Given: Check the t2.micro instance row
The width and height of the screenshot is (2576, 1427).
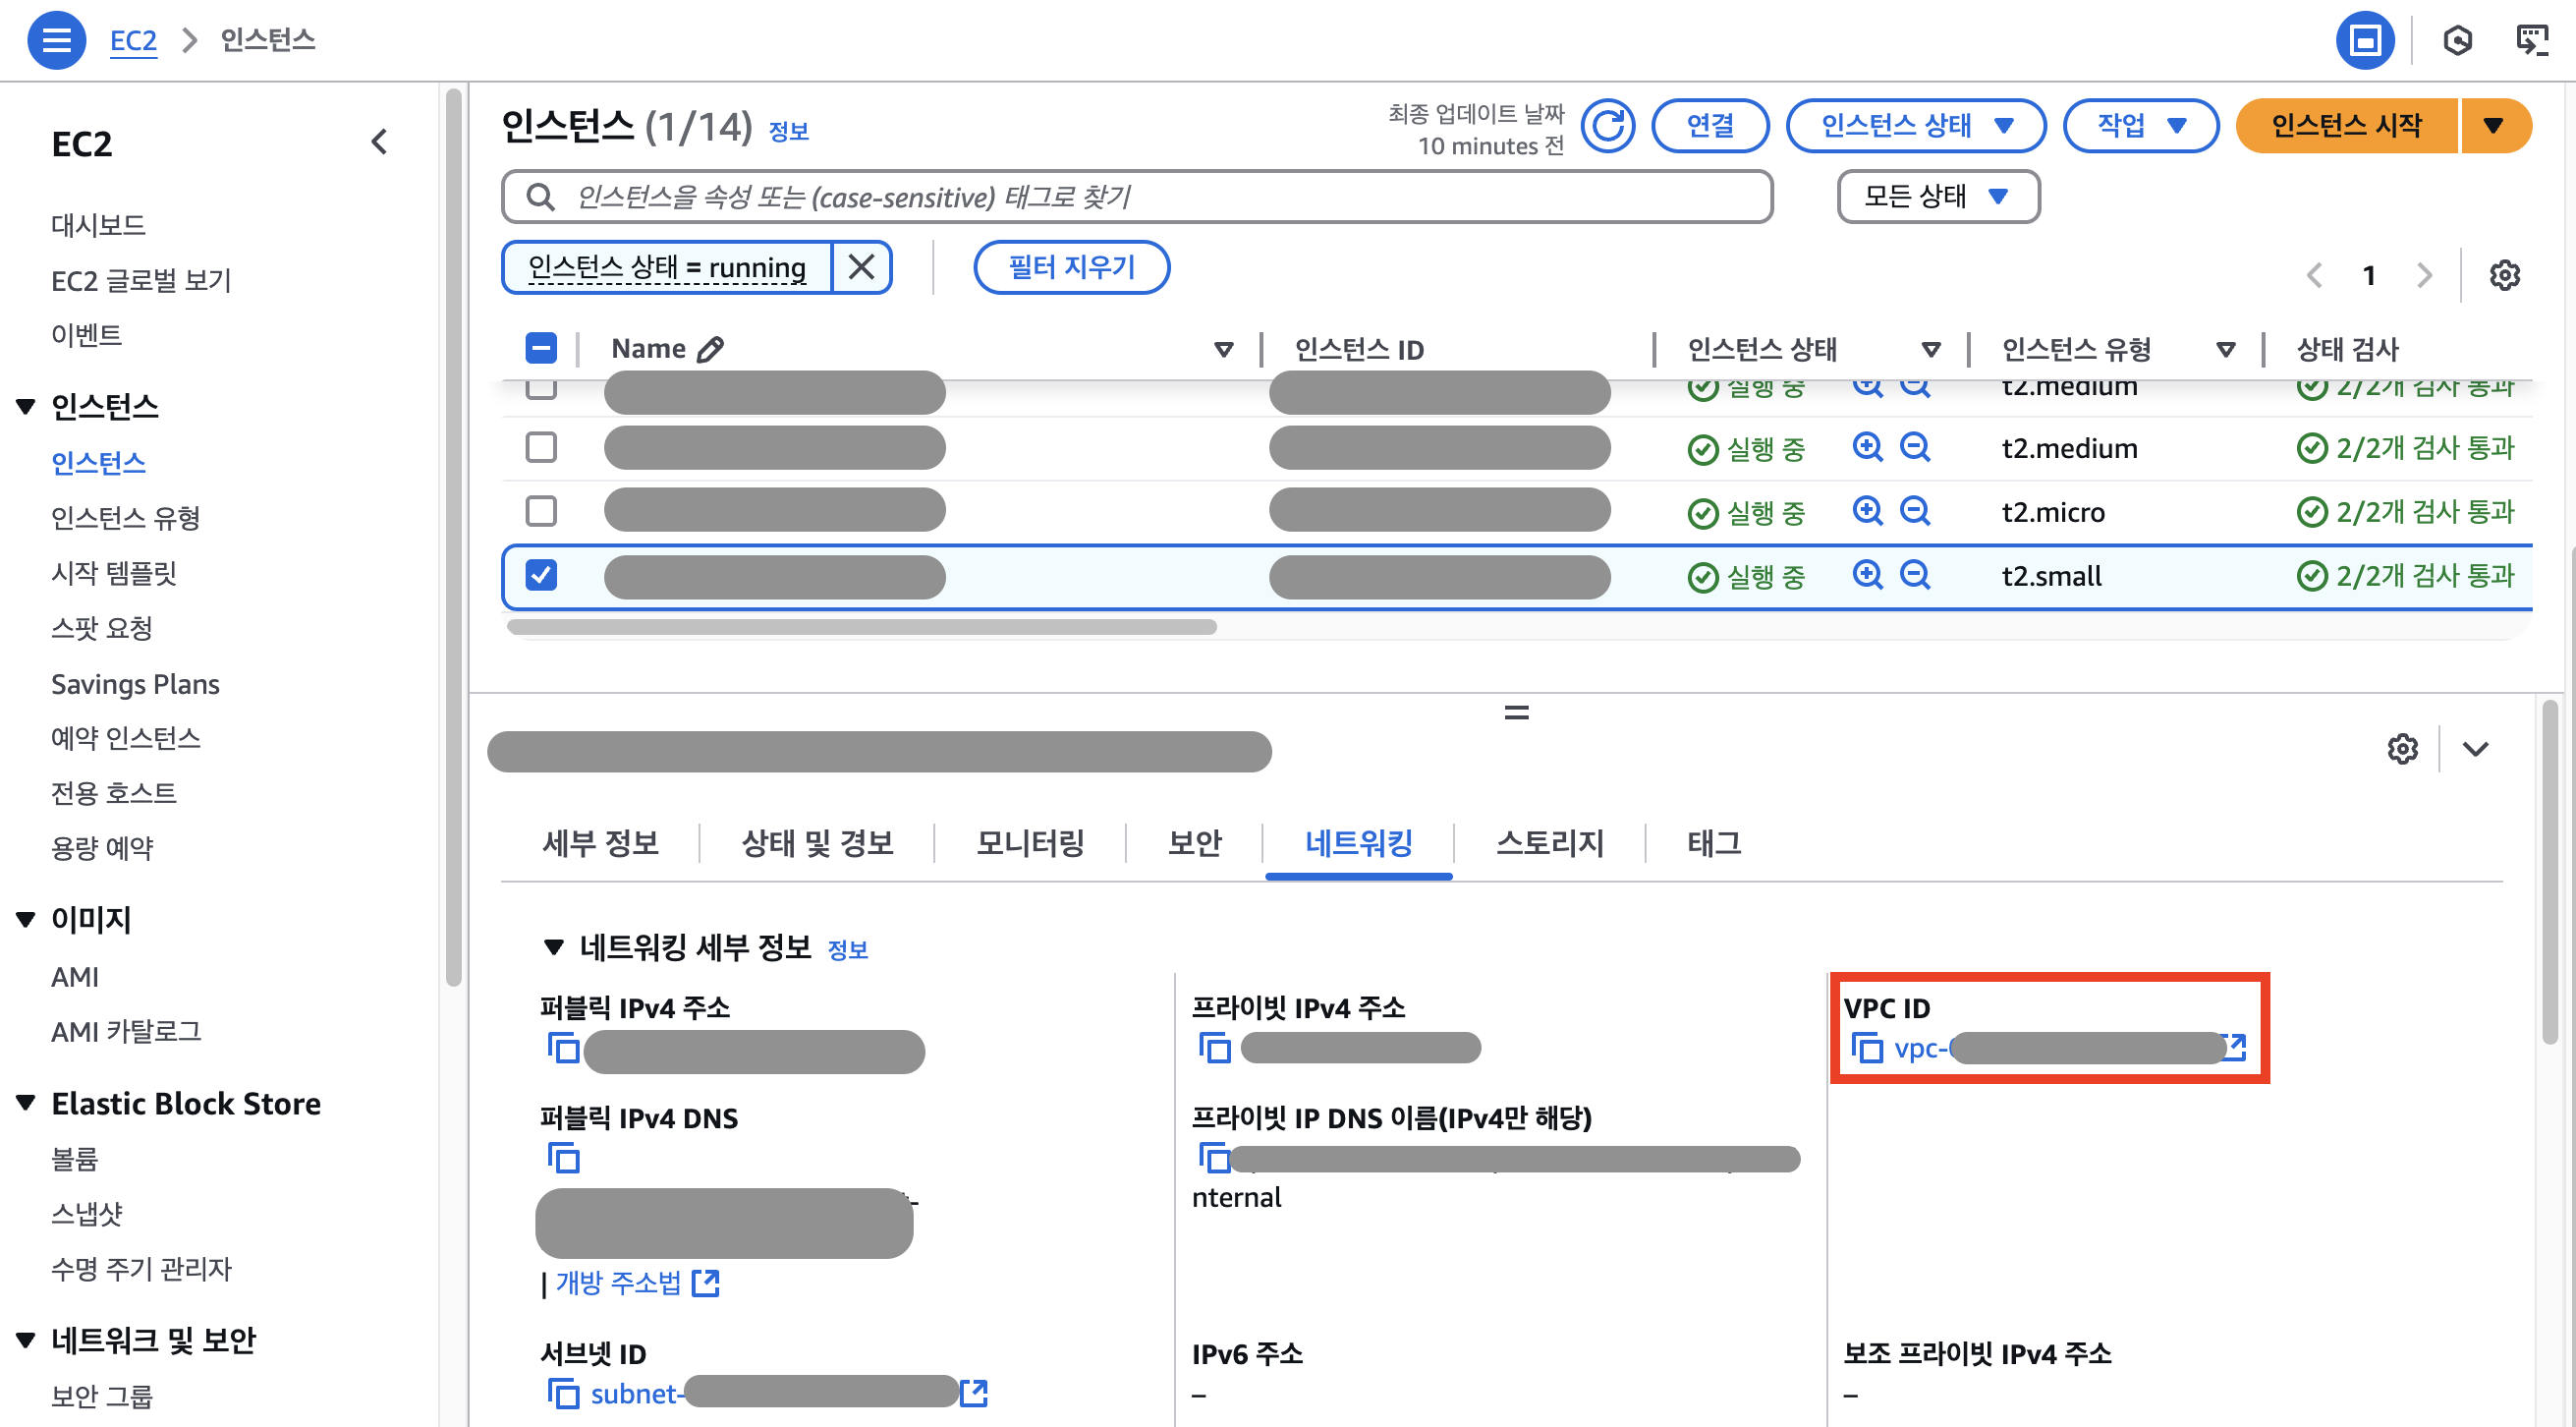Looking at the screenshot, I should click(541, 511).
